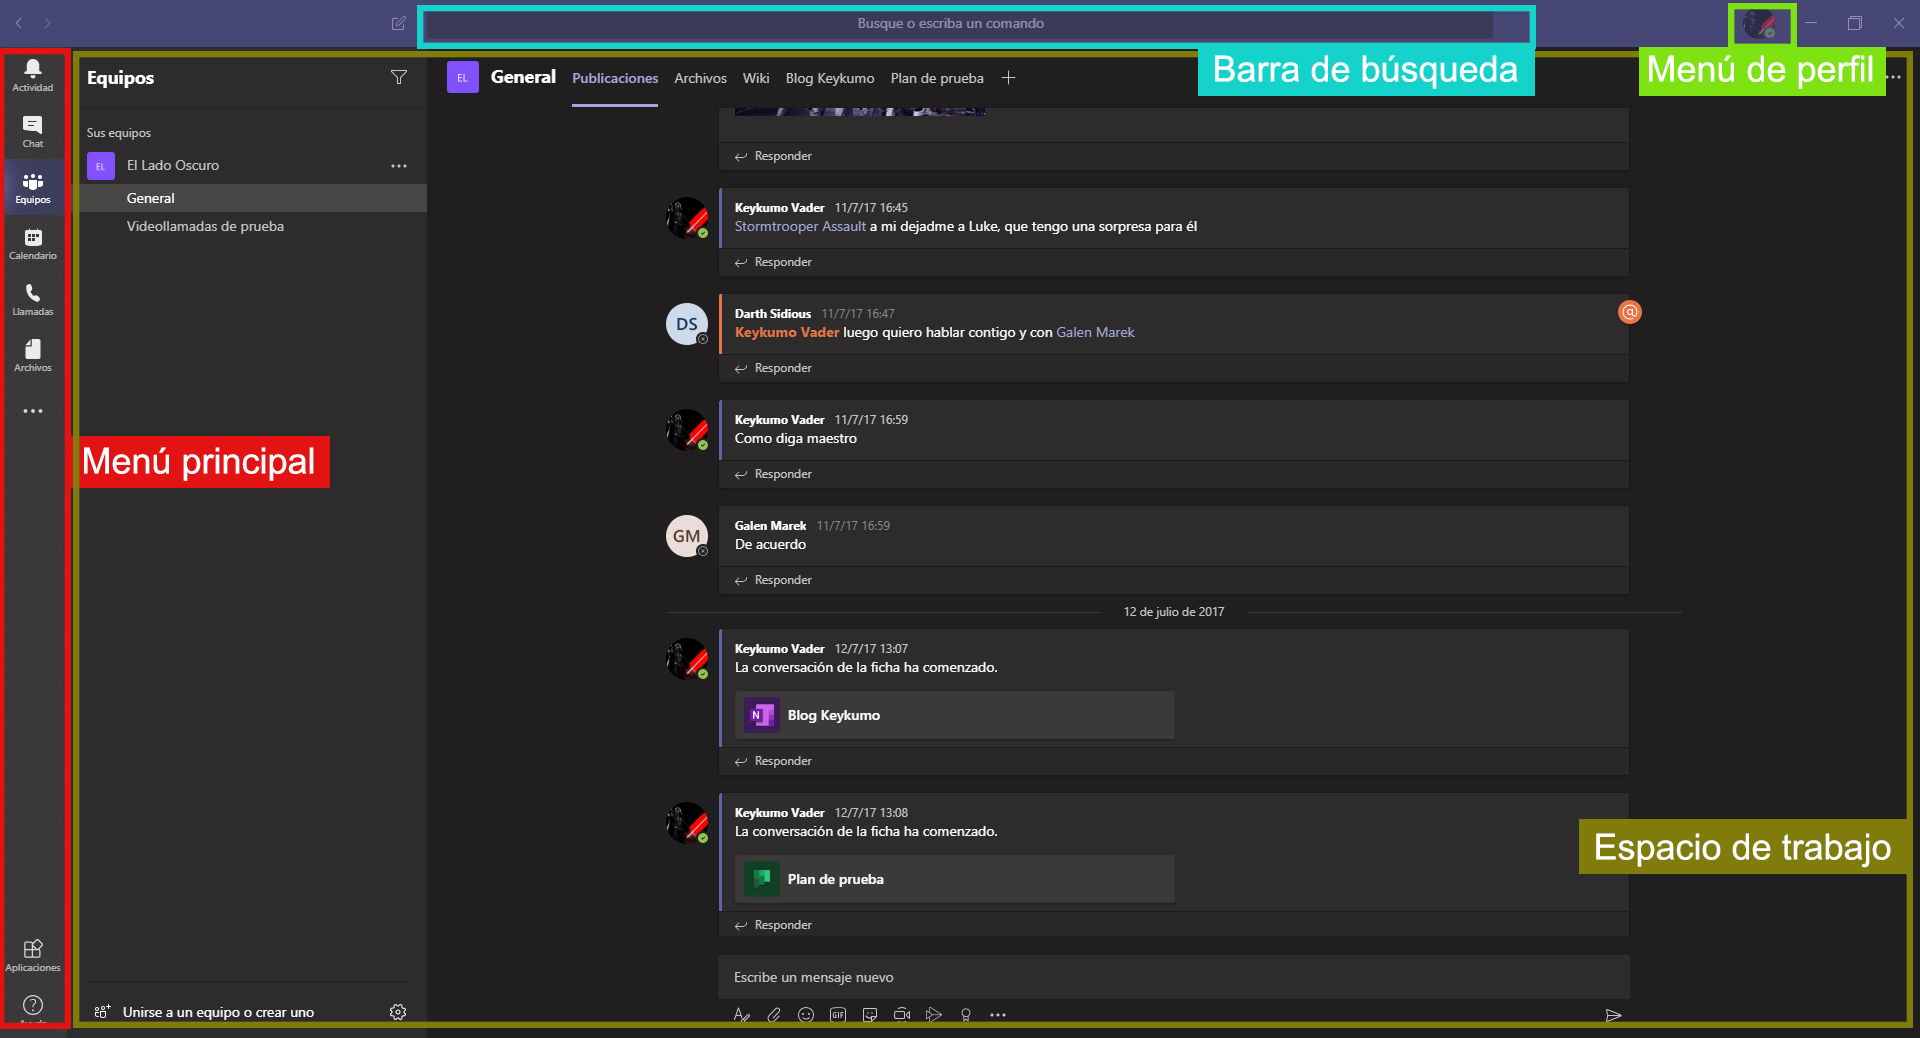This screenshot has height=1038, width=1920.
Task: Switch to the Publicaciones tab
Action: point(615,78)
